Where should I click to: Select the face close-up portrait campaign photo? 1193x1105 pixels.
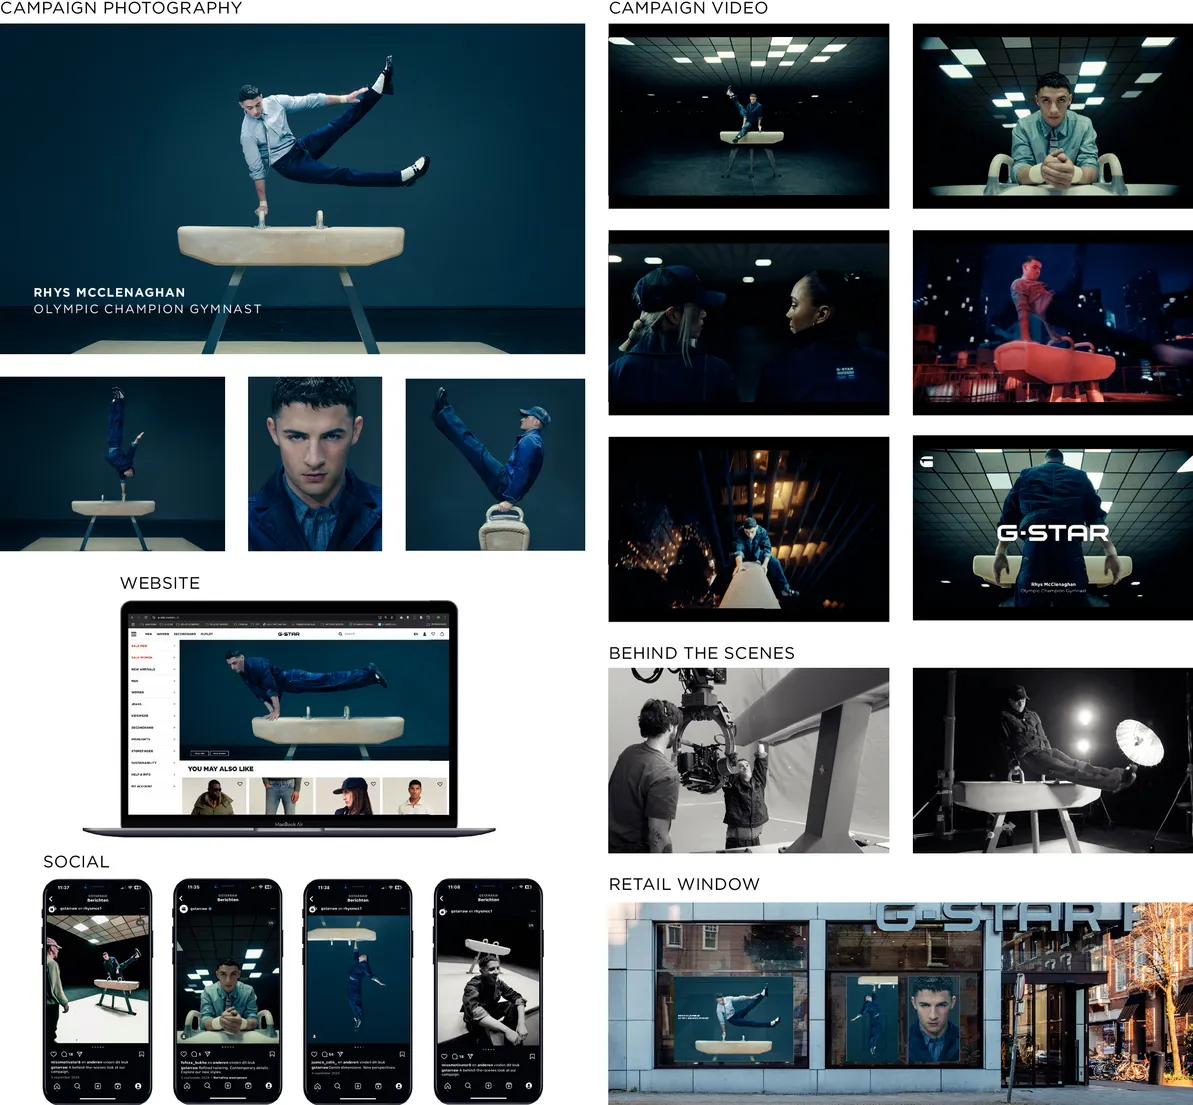coord(315,463)
